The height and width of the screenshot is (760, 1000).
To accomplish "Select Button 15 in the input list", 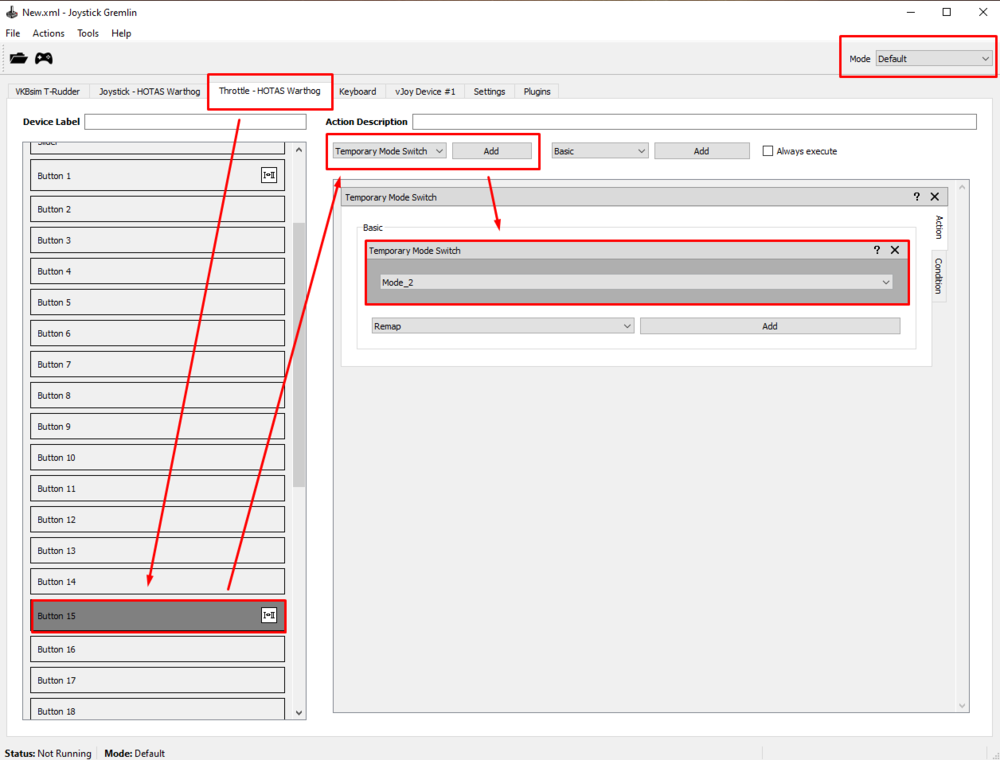I will click(x=158, y=616).
